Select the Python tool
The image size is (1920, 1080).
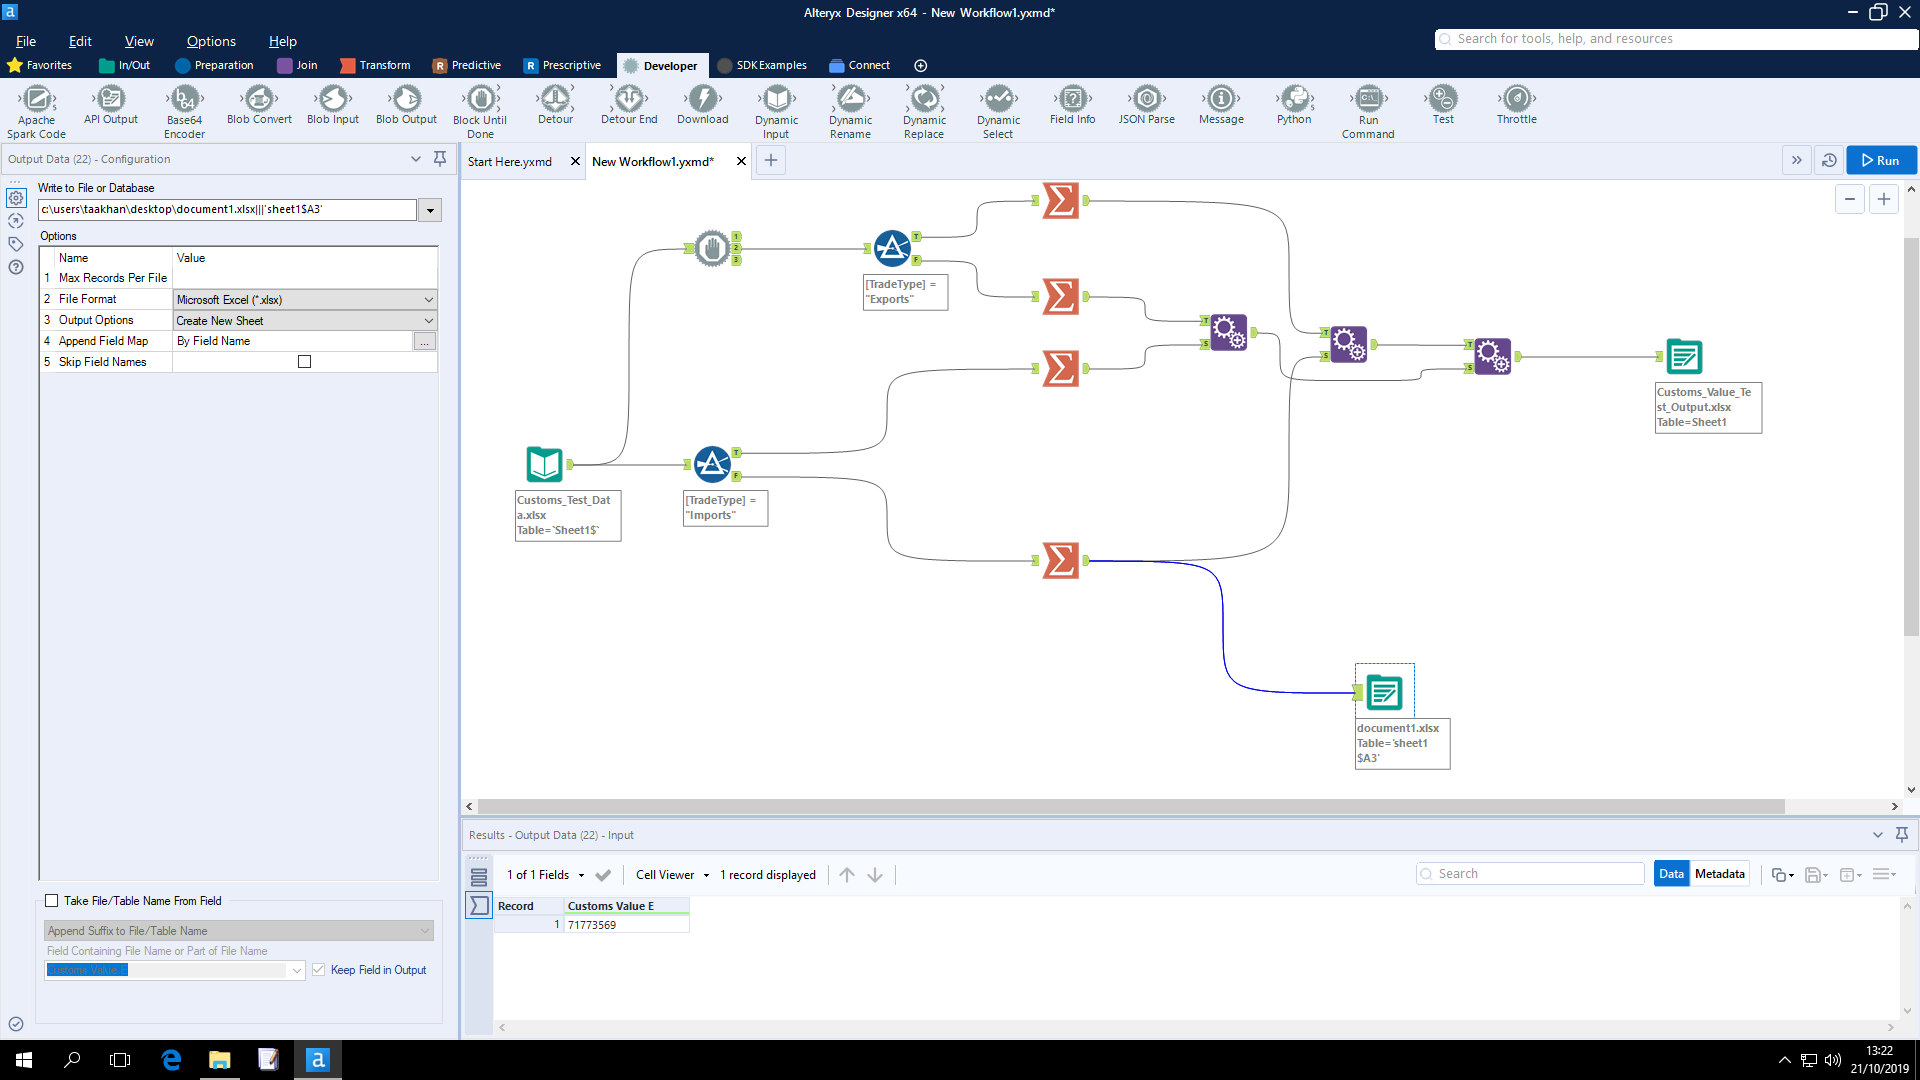1294,104
